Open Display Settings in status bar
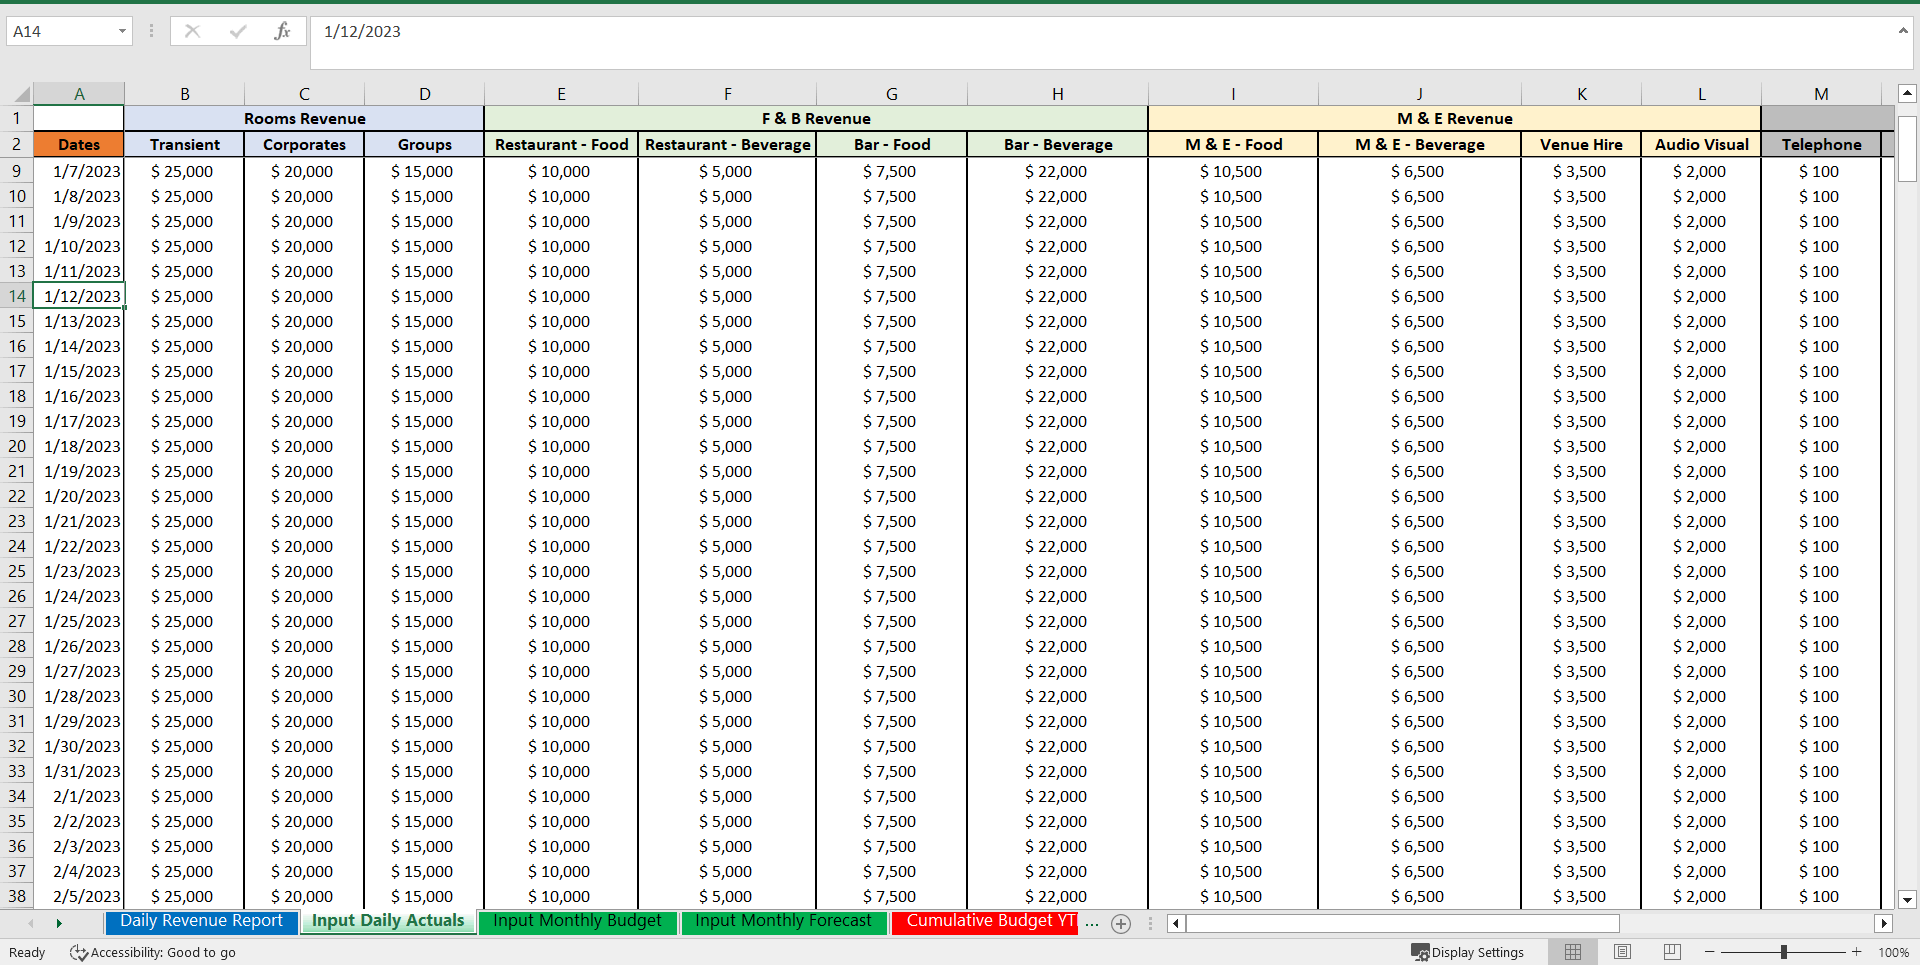1920x968 pixels. (x=1467, y=952)
